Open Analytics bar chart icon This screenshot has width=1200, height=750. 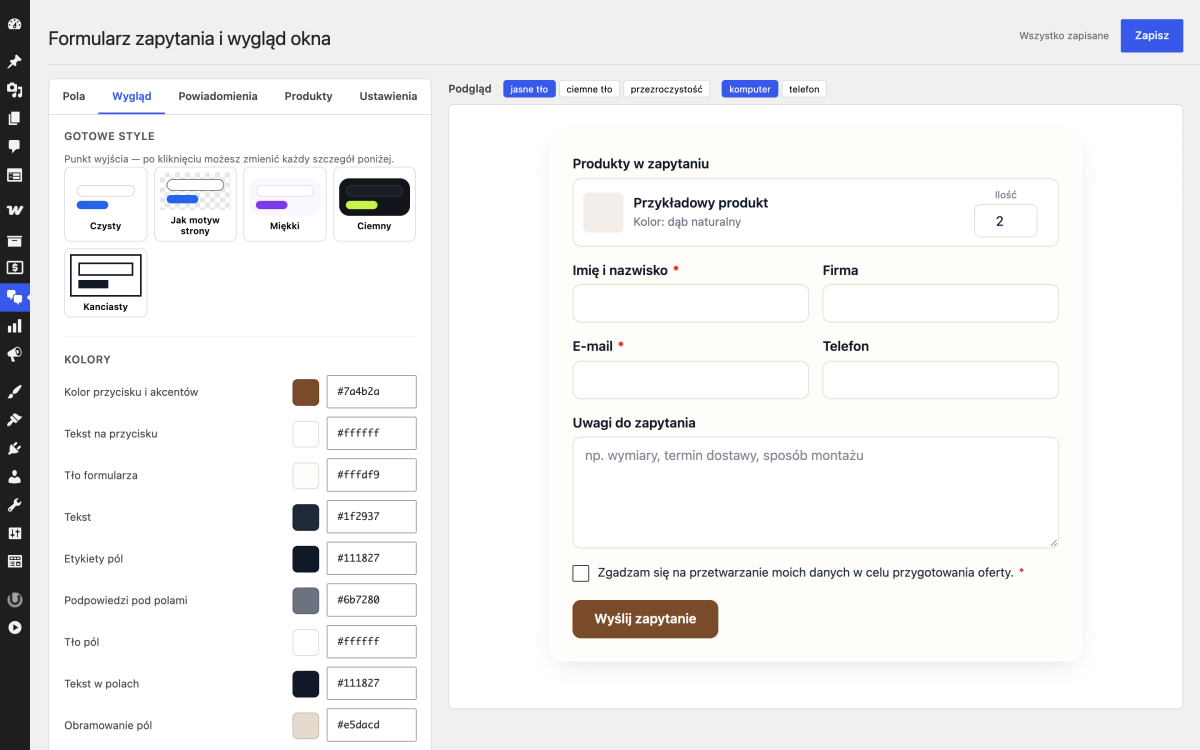15,326
